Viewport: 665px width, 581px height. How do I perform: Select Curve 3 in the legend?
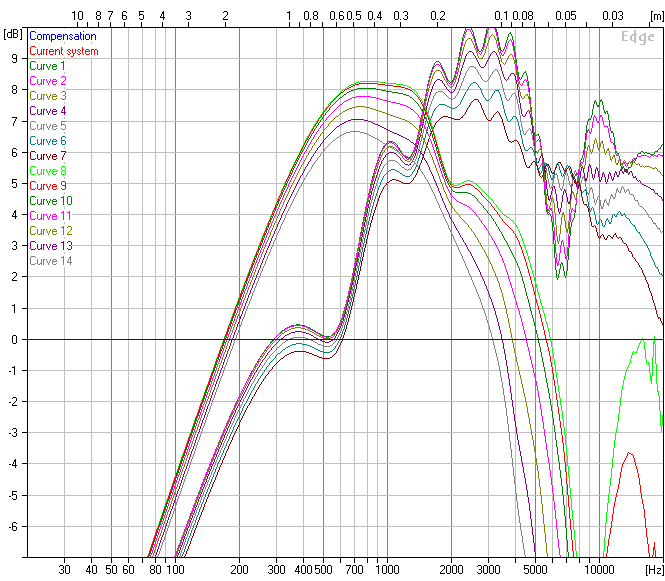(x=48, y=96)
